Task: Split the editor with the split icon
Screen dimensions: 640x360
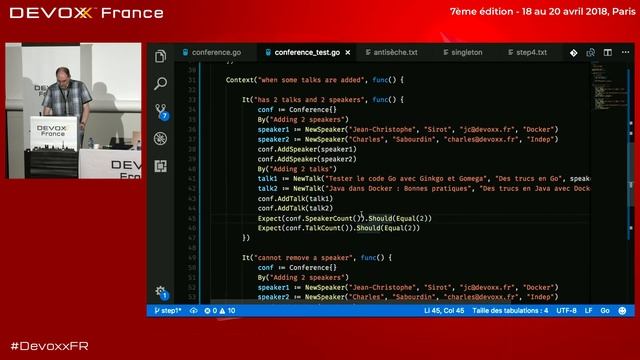Action: point(608,52)
